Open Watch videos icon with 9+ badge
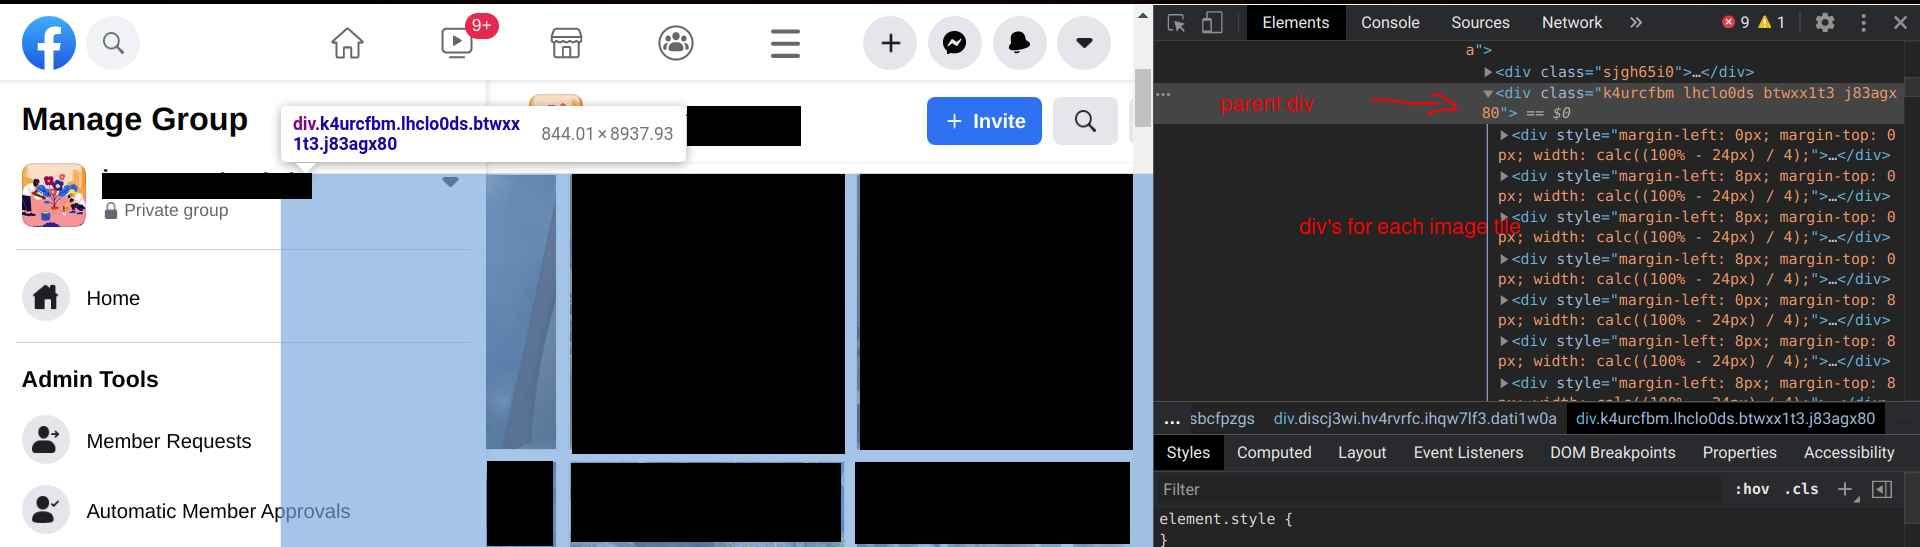This screenshot has height=547, width=1920. click(x=458, y=42)
